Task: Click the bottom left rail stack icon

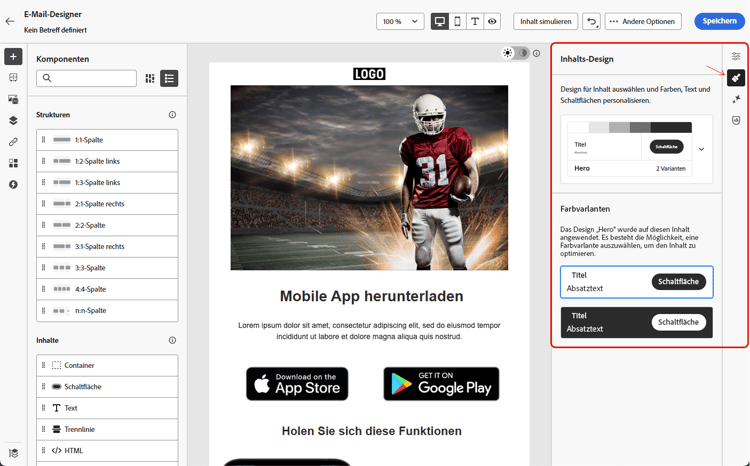Action: point(13,453)
